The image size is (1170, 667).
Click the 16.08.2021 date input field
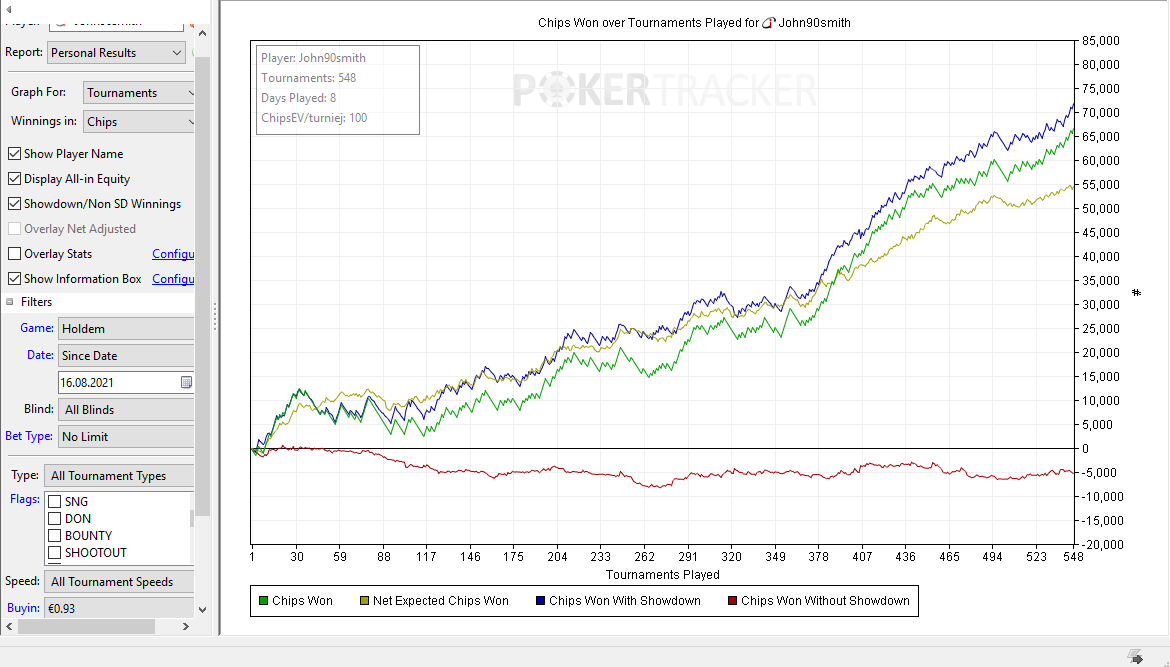pyautogui.click(x=116, y=383)
